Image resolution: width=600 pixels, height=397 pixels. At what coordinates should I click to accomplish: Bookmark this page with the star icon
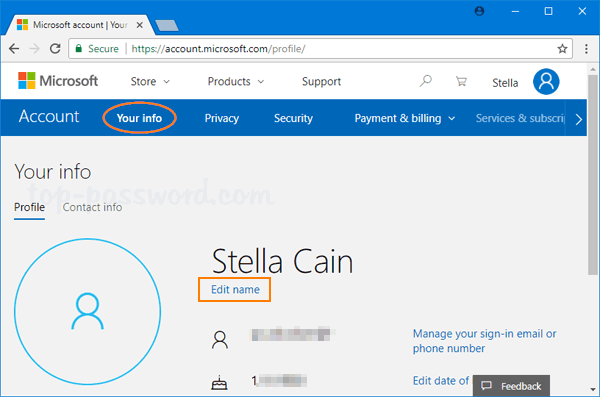pyautogui.click(x=562, y=49)
